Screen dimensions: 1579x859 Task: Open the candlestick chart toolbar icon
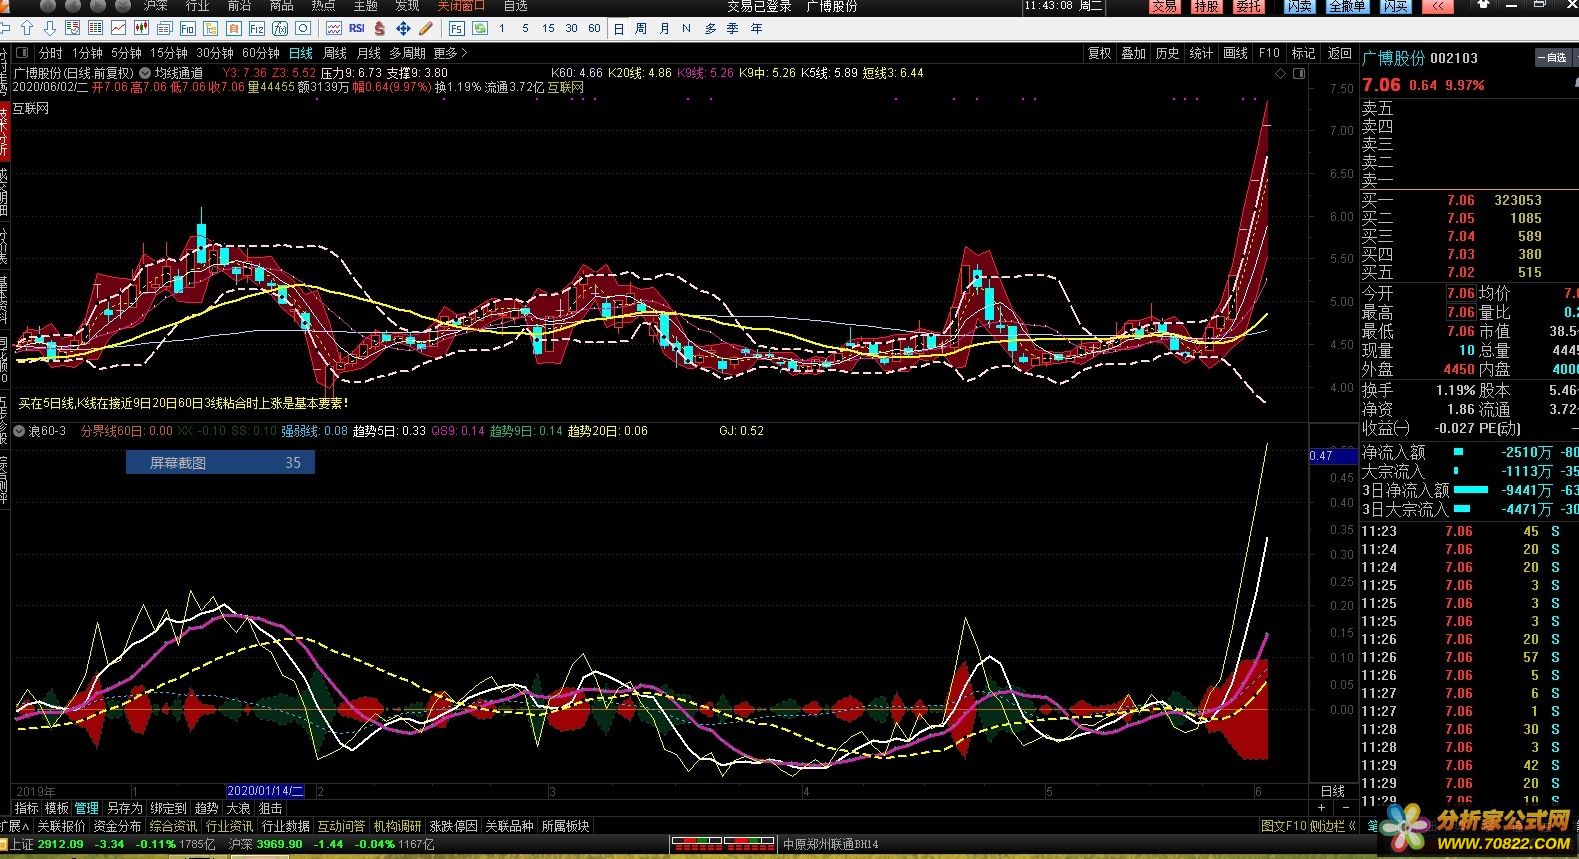point(142,28)
